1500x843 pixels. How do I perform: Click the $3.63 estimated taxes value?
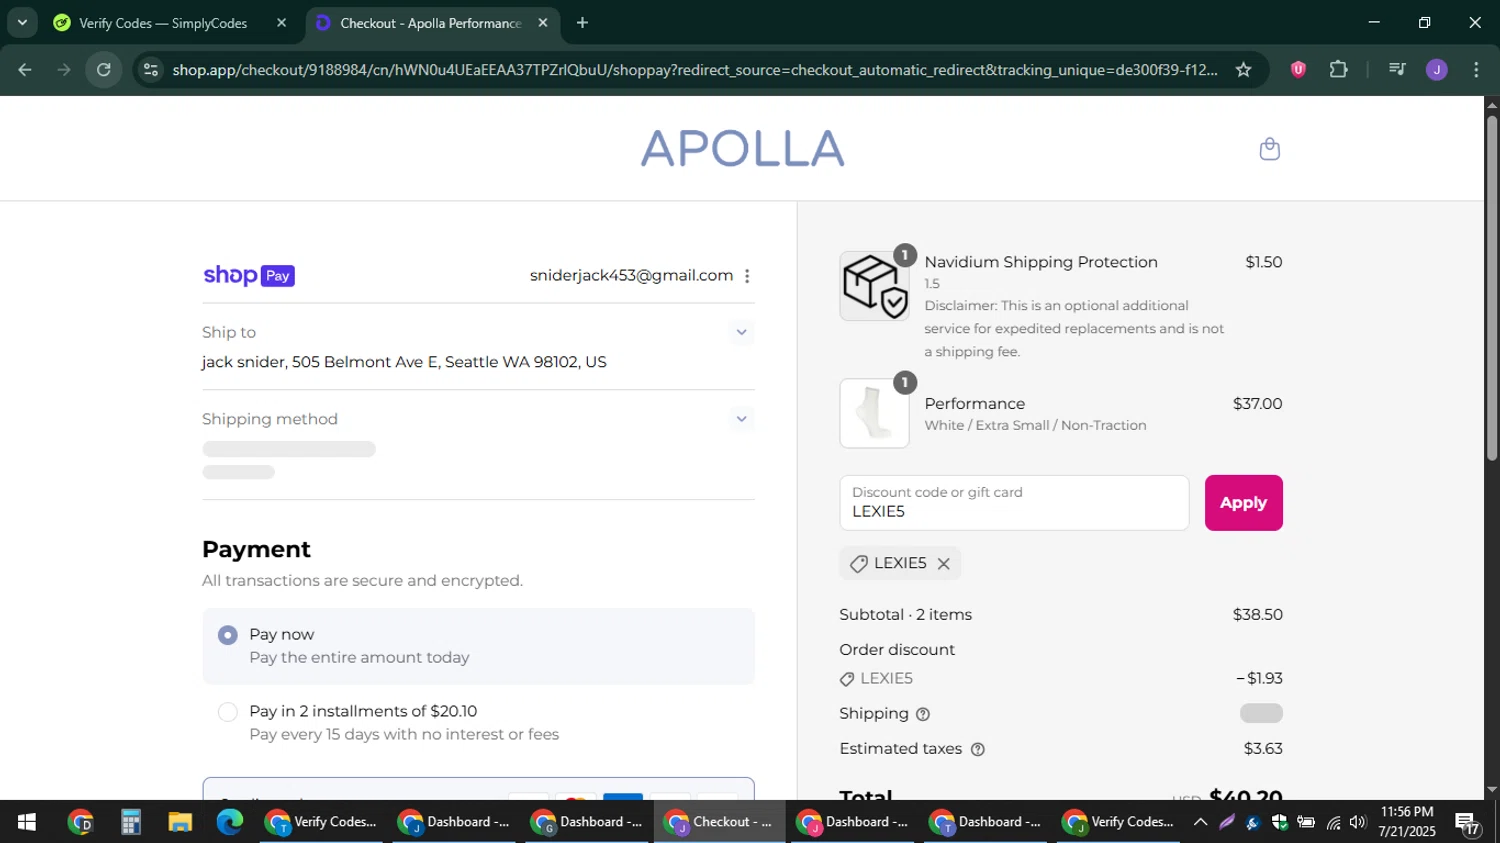point(1263,749)
